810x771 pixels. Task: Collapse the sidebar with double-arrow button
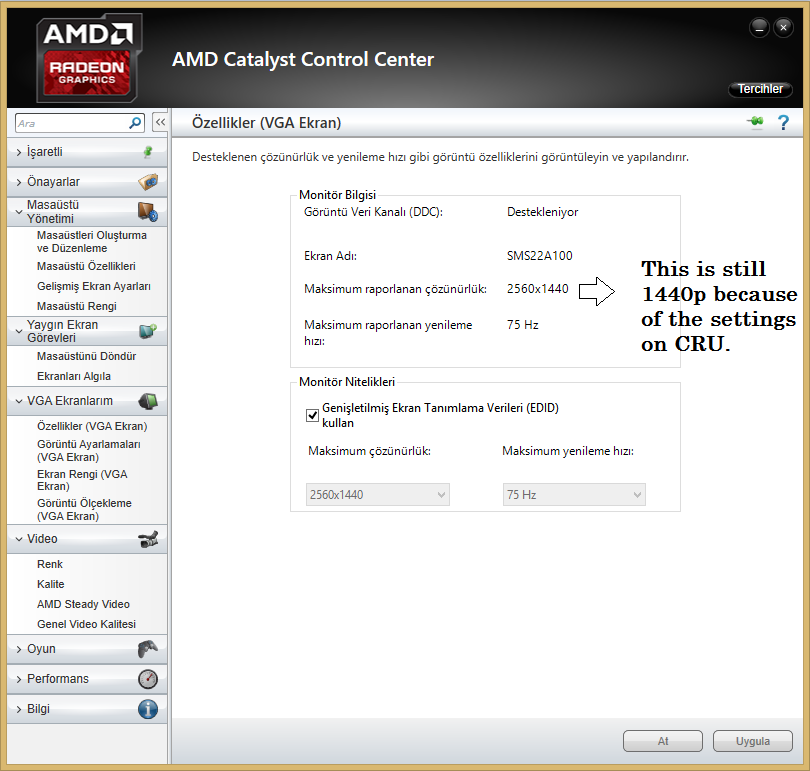tap(160, 122)
